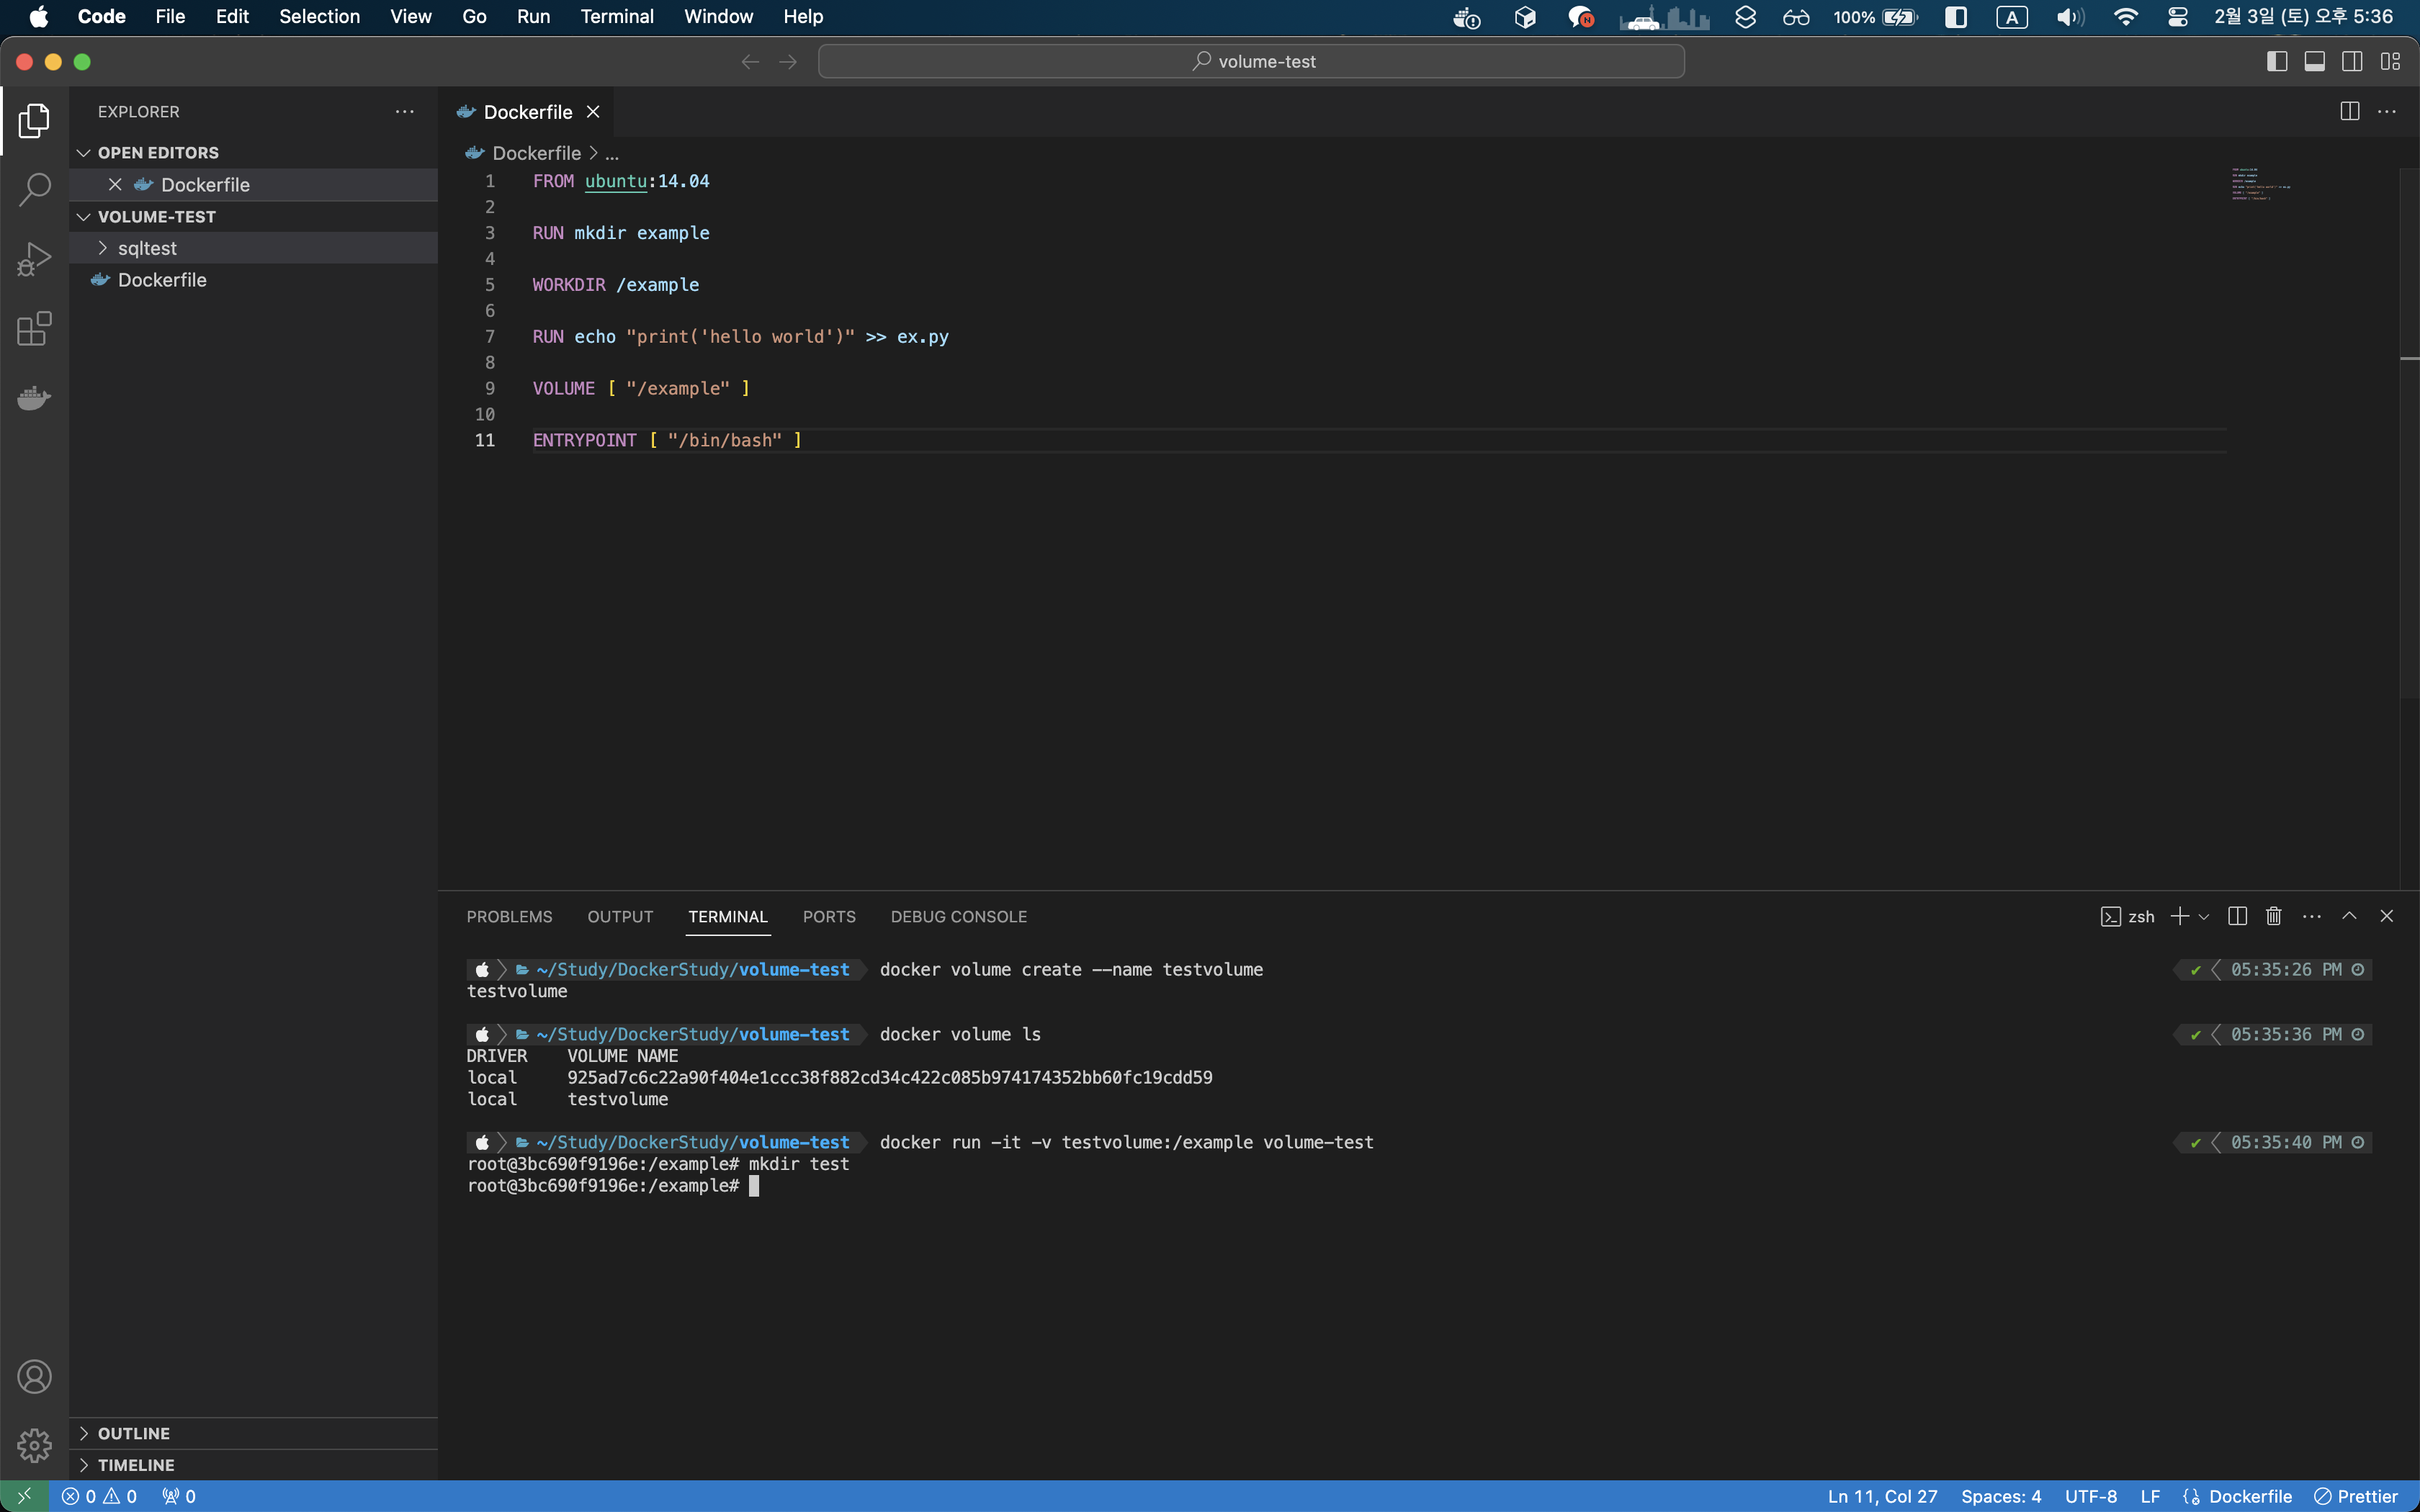The height and width of the screenshot is (1512, 2420).
Task: Click the volume icon in menu bar
Action: tap(2070, 17)
